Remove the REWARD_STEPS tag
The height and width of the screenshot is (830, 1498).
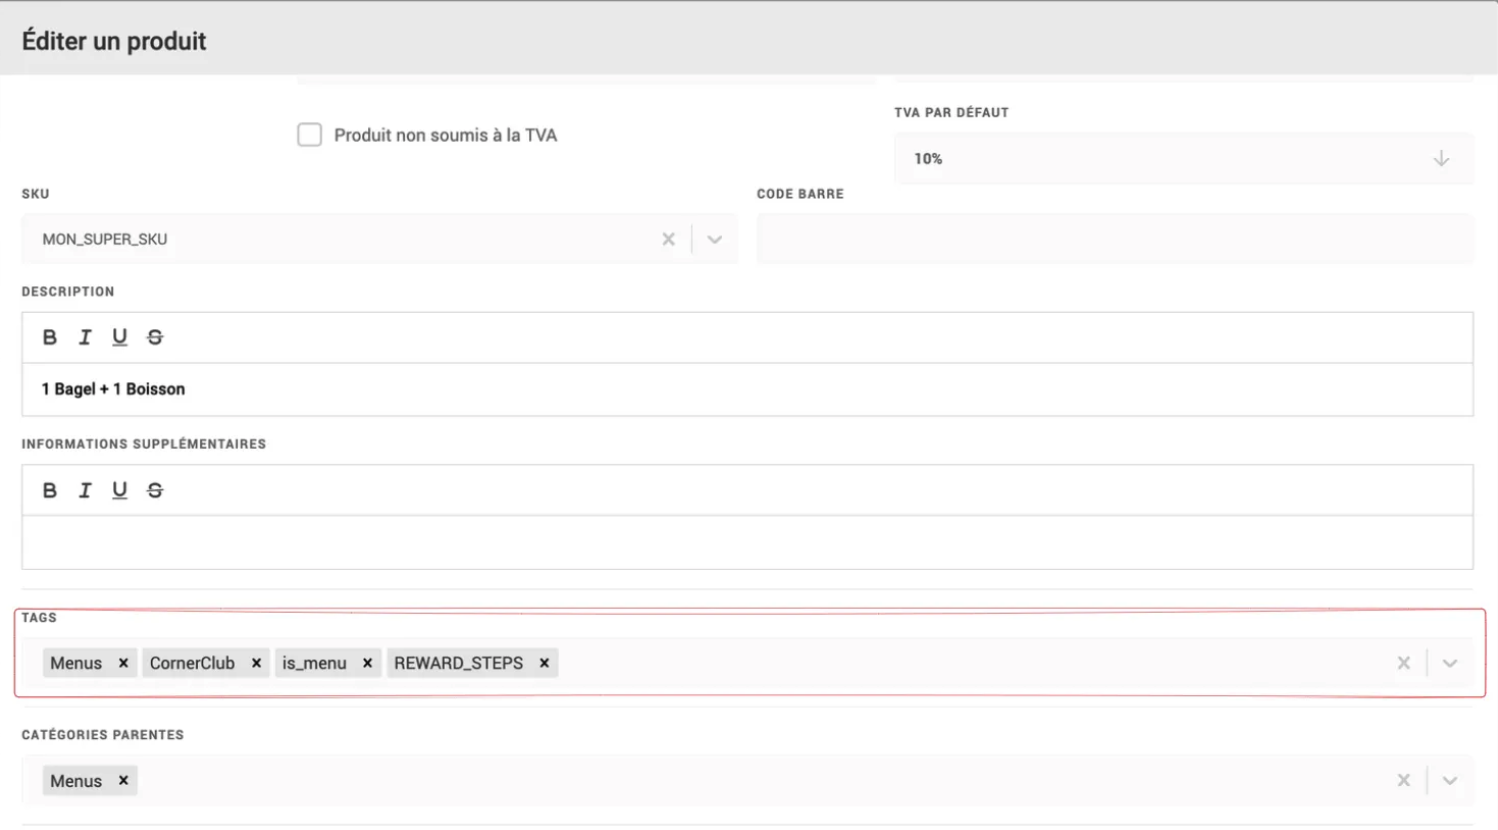click(544, 663)
